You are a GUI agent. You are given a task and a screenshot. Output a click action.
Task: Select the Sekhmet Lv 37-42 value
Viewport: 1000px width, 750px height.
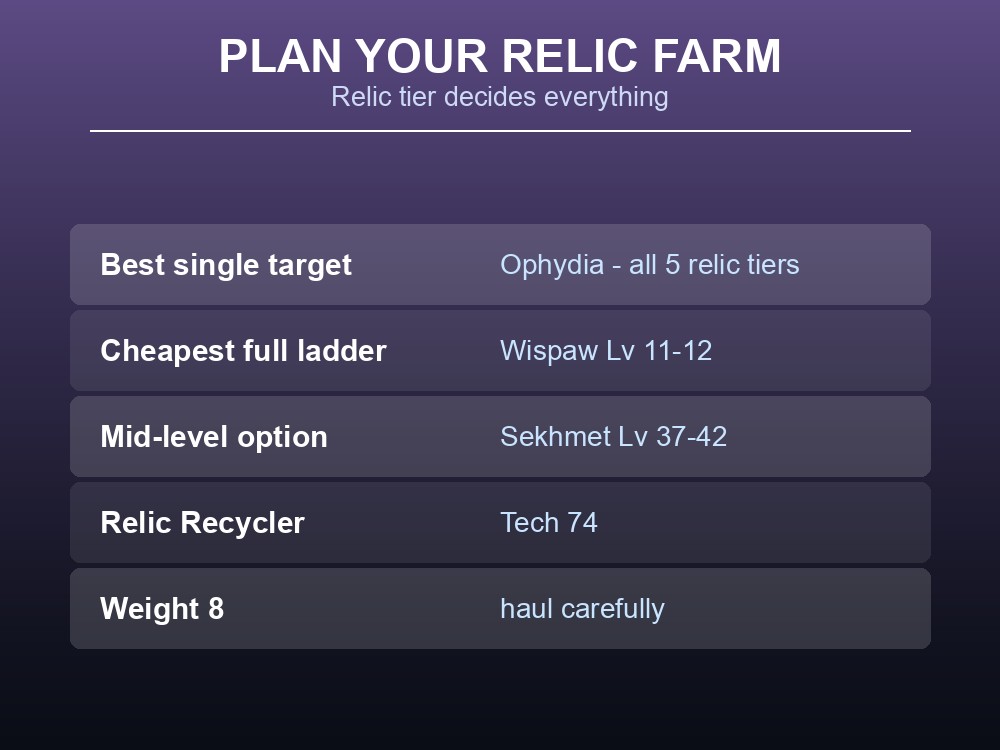(x=614, y=437)
